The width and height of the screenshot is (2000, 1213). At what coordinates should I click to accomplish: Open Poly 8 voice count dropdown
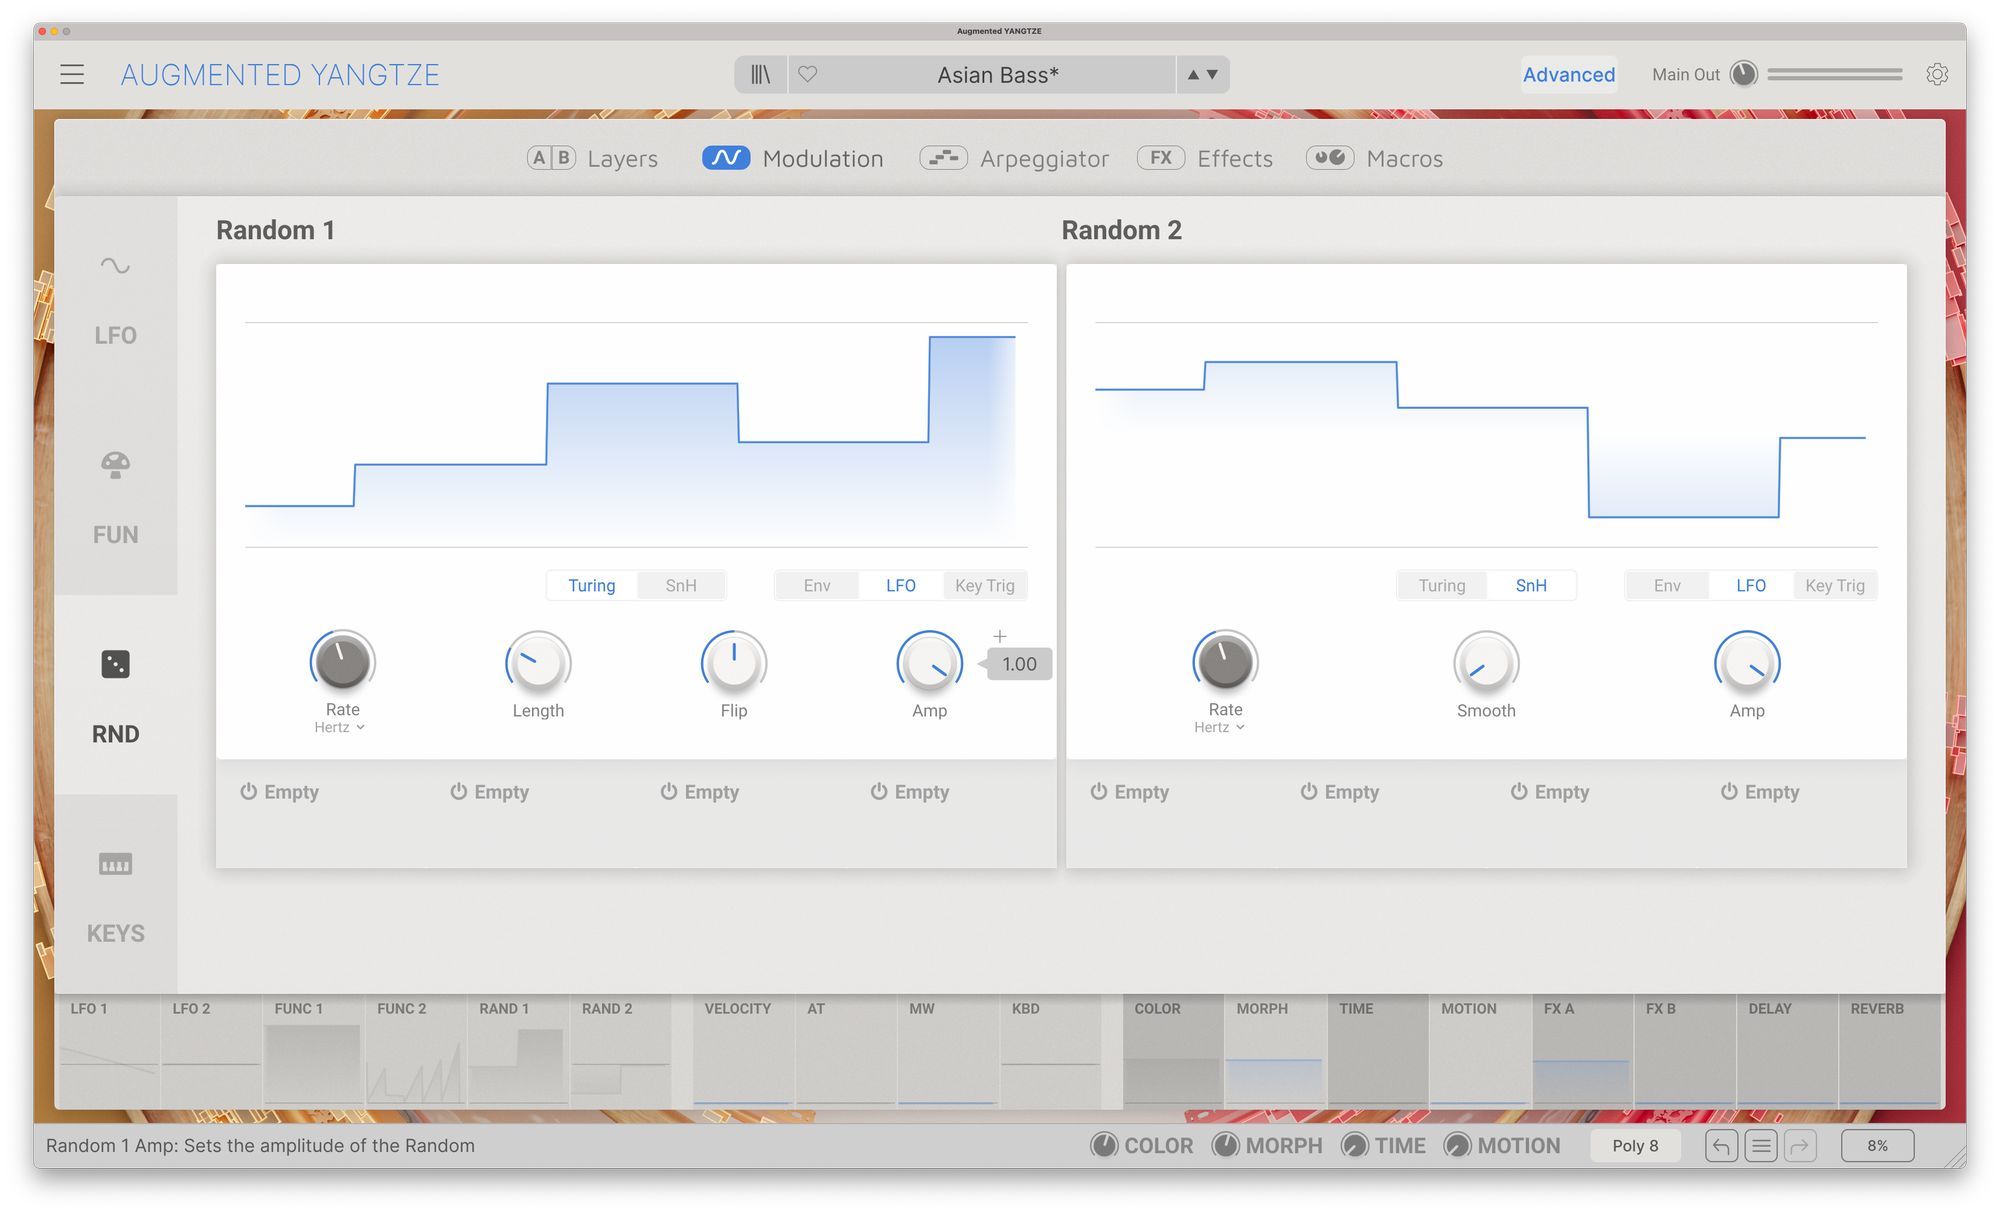[x=1635, y=1146]
